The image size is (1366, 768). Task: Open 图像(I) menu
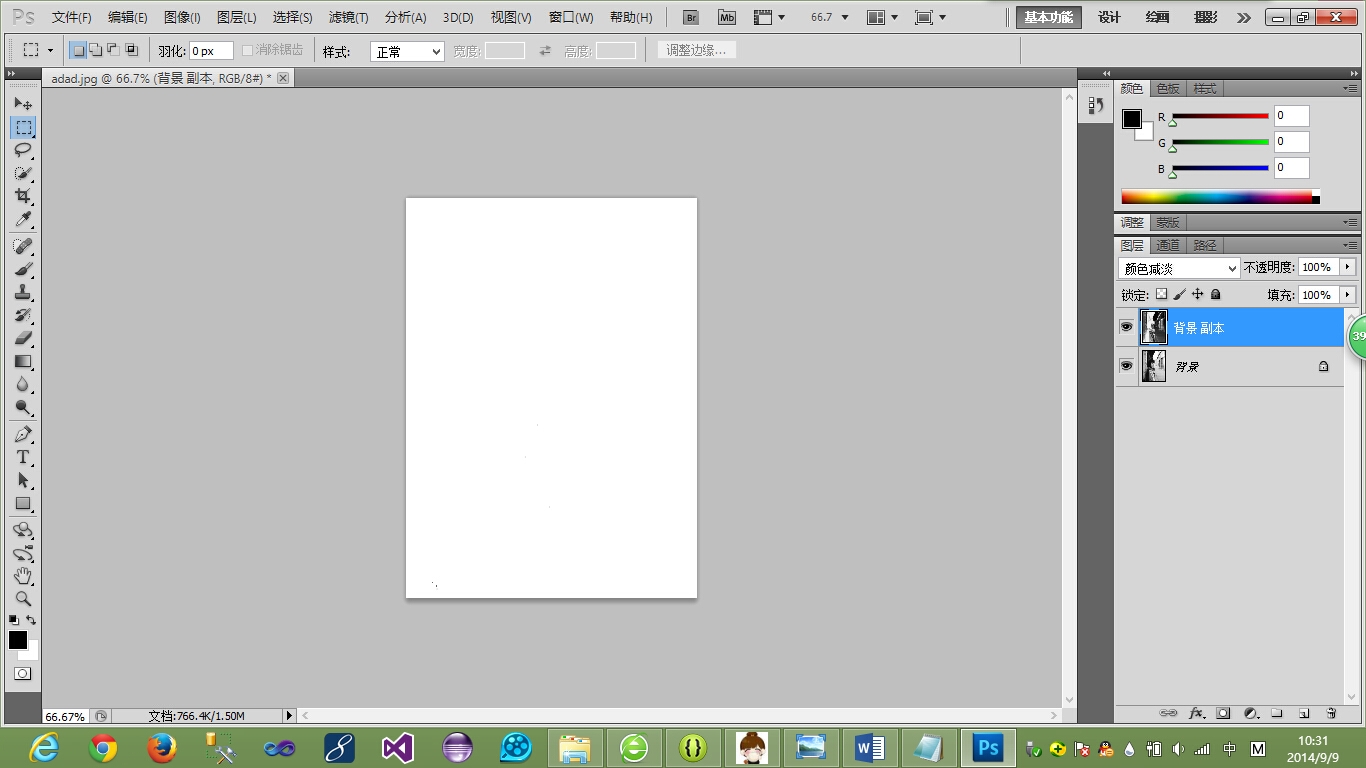point(182,17)
